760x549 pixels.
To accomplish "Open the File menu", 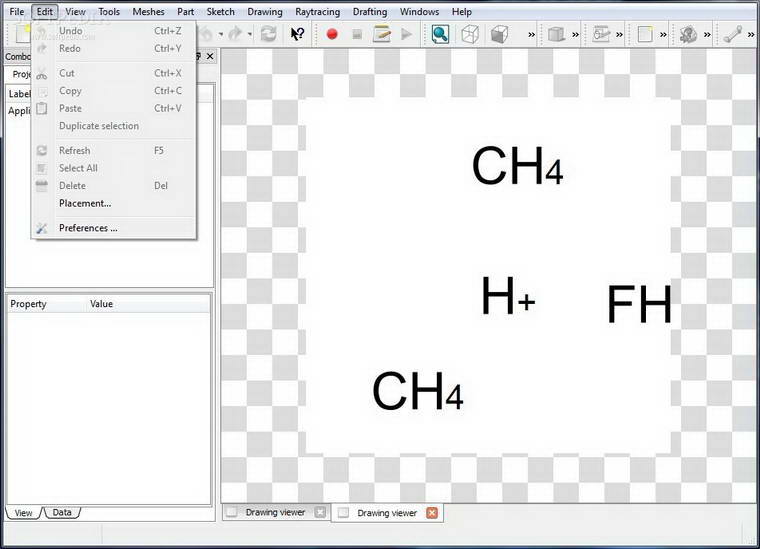I will pyautogui.click(x=17, y=12).
